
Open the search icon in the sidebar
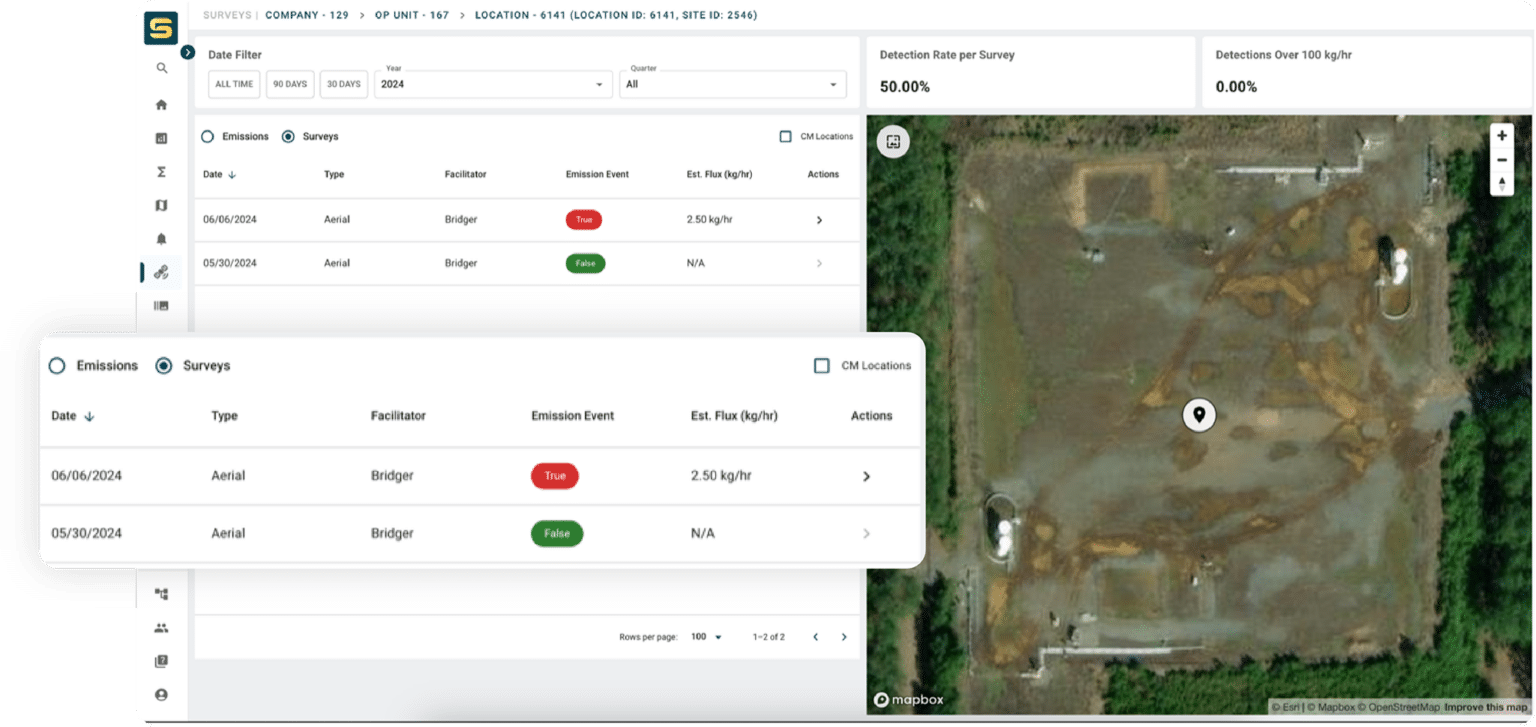(x=161, y=68)
